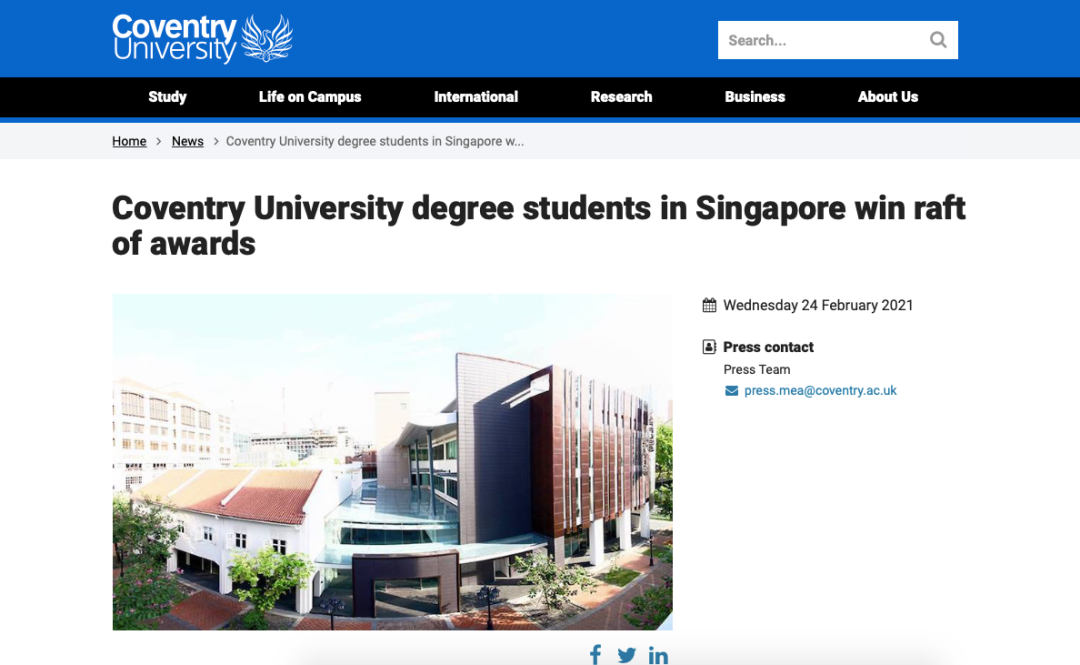Click the article headline text

tap(539, 225)
